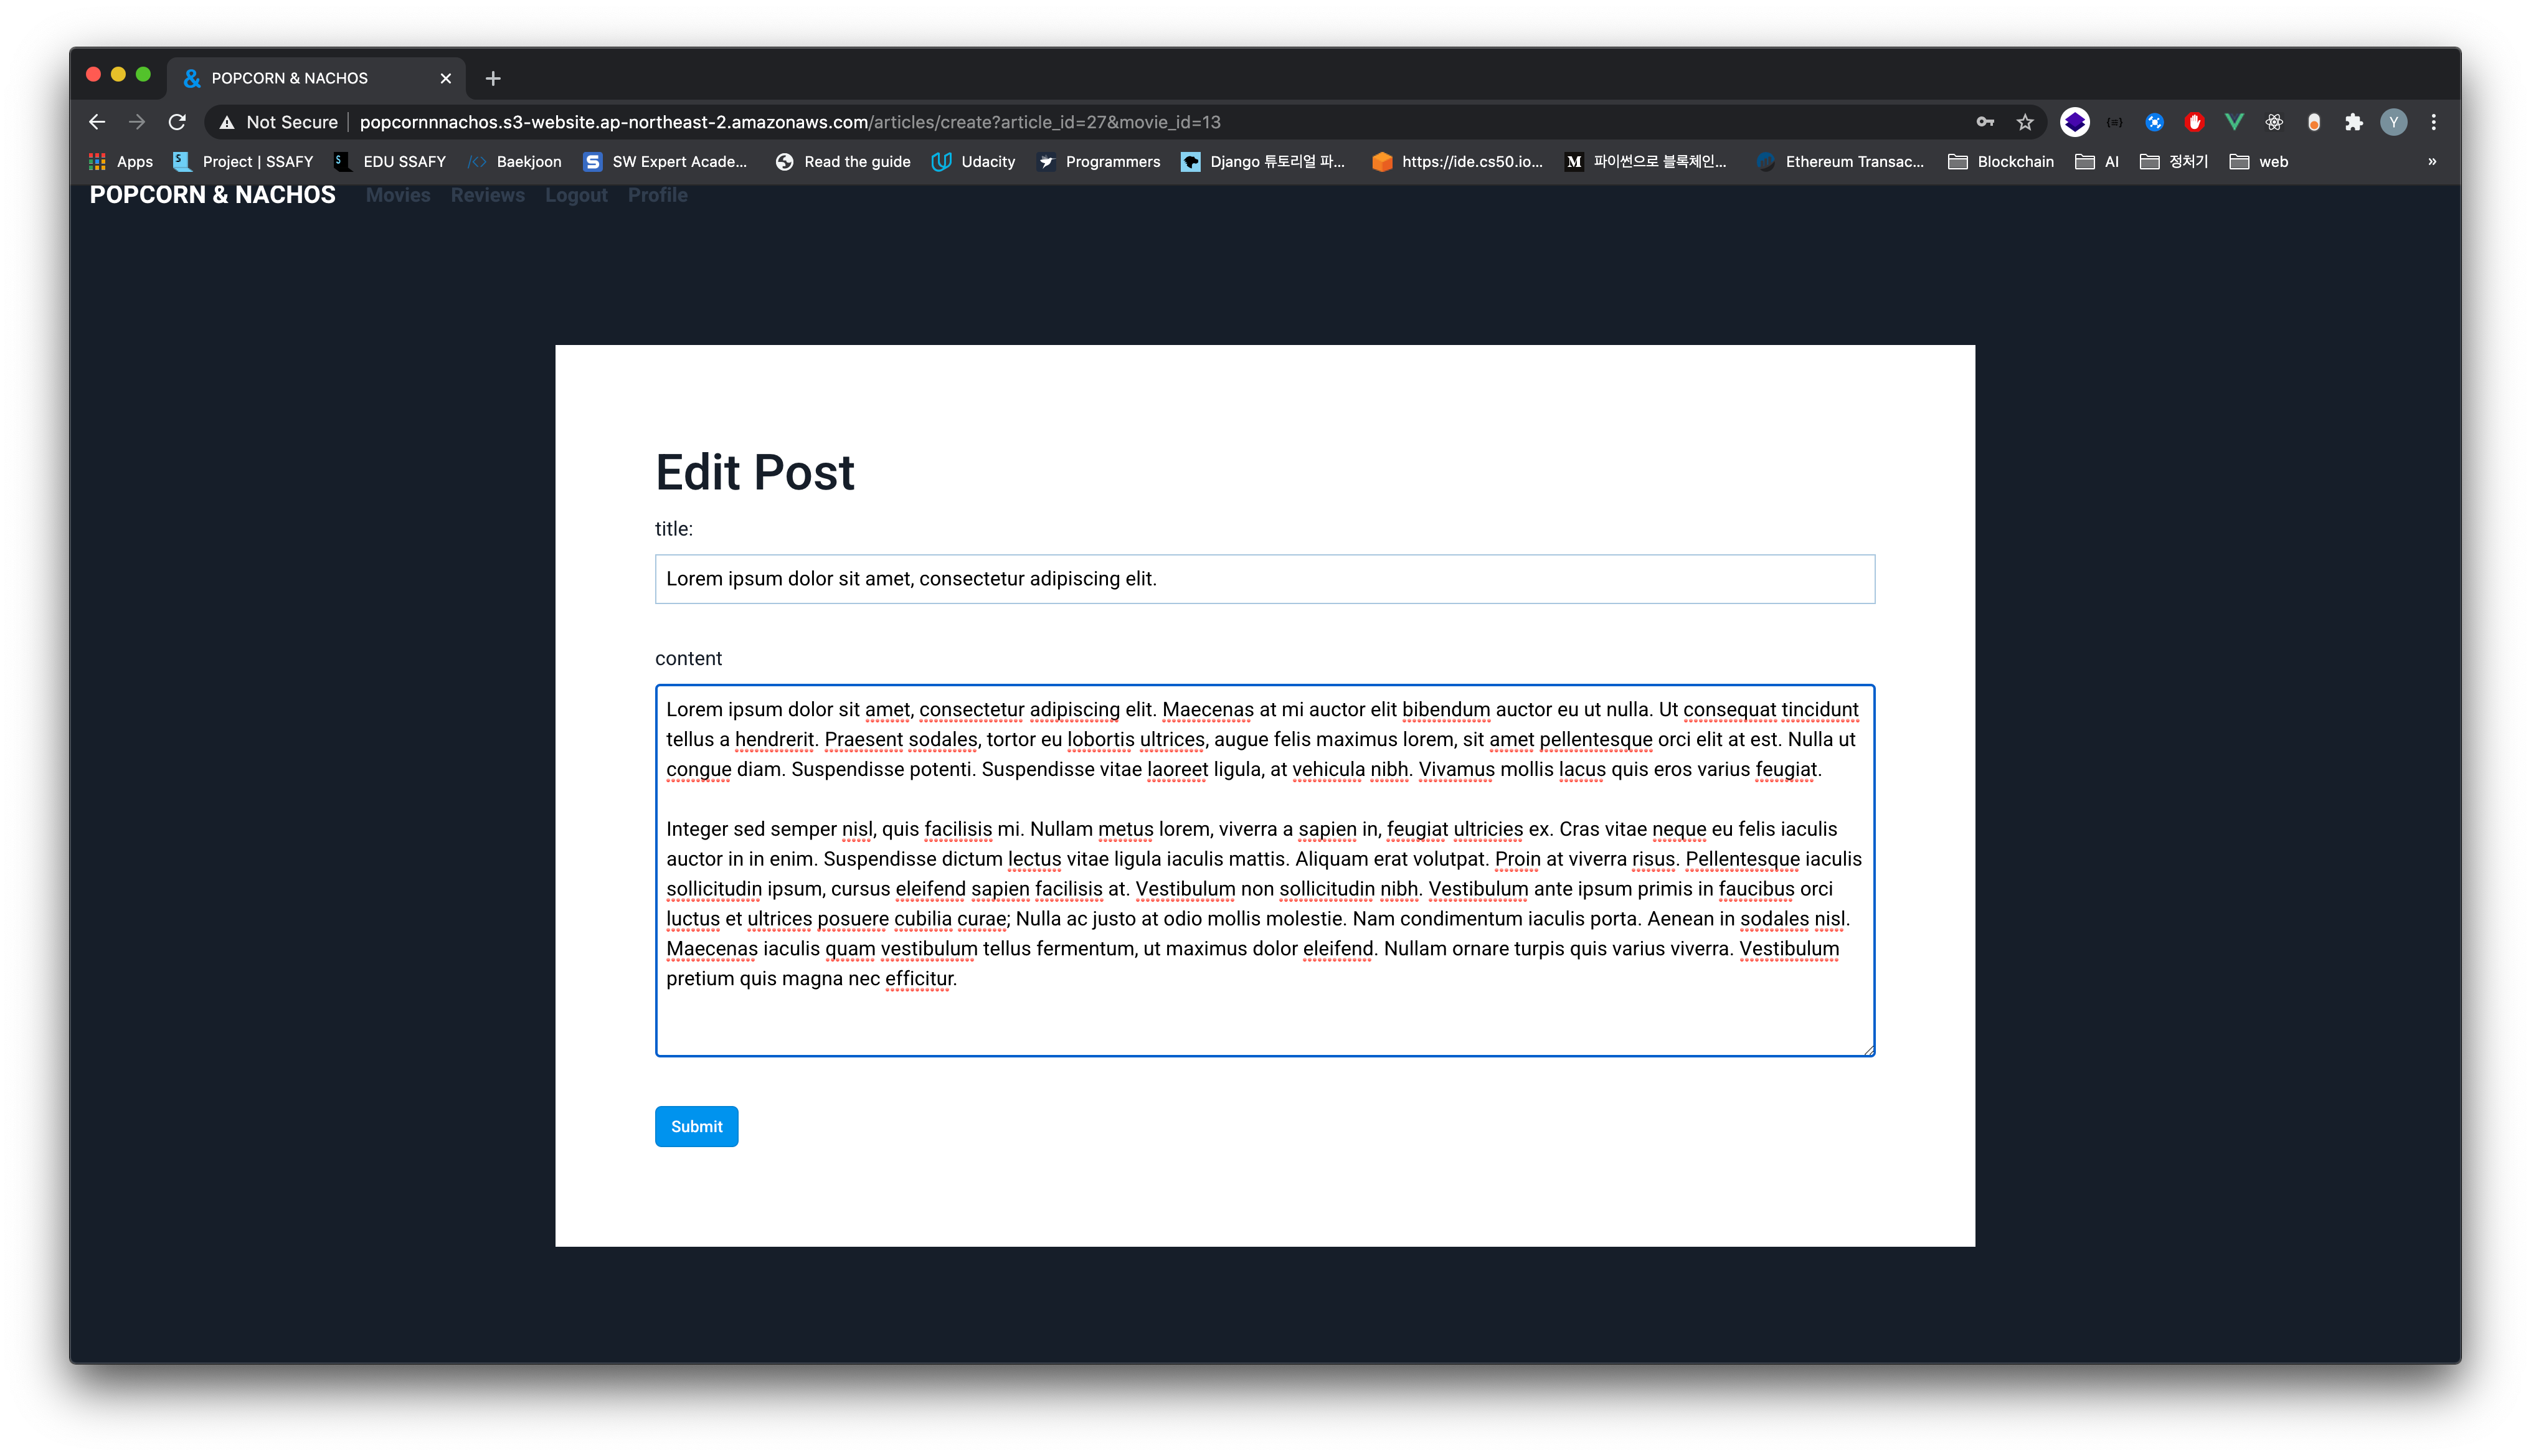Open the Ethereum Transac... bookmark
The height and width of the screenshot is (1456, 2531).
tap(1840, 162)
